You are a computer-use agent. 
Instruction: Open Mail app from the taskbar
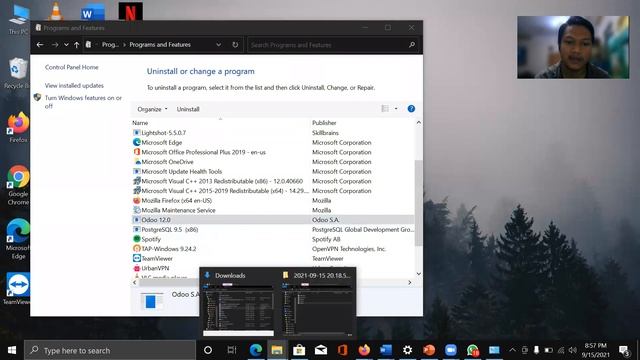(320, 350)
